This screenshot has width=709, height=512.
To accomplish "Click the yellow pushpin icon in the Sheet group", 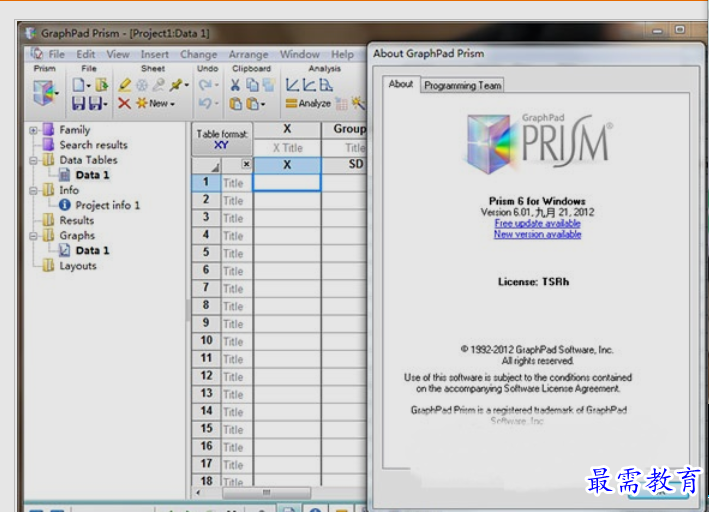I will (175, 85).
